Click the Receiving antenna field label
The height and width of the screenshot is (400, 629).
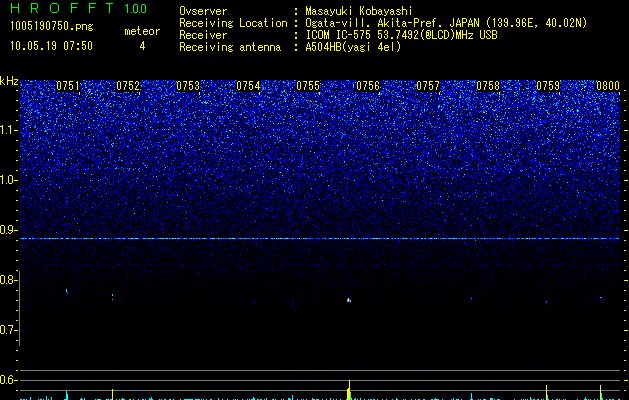pyautogui.click(x=230, y=47)
